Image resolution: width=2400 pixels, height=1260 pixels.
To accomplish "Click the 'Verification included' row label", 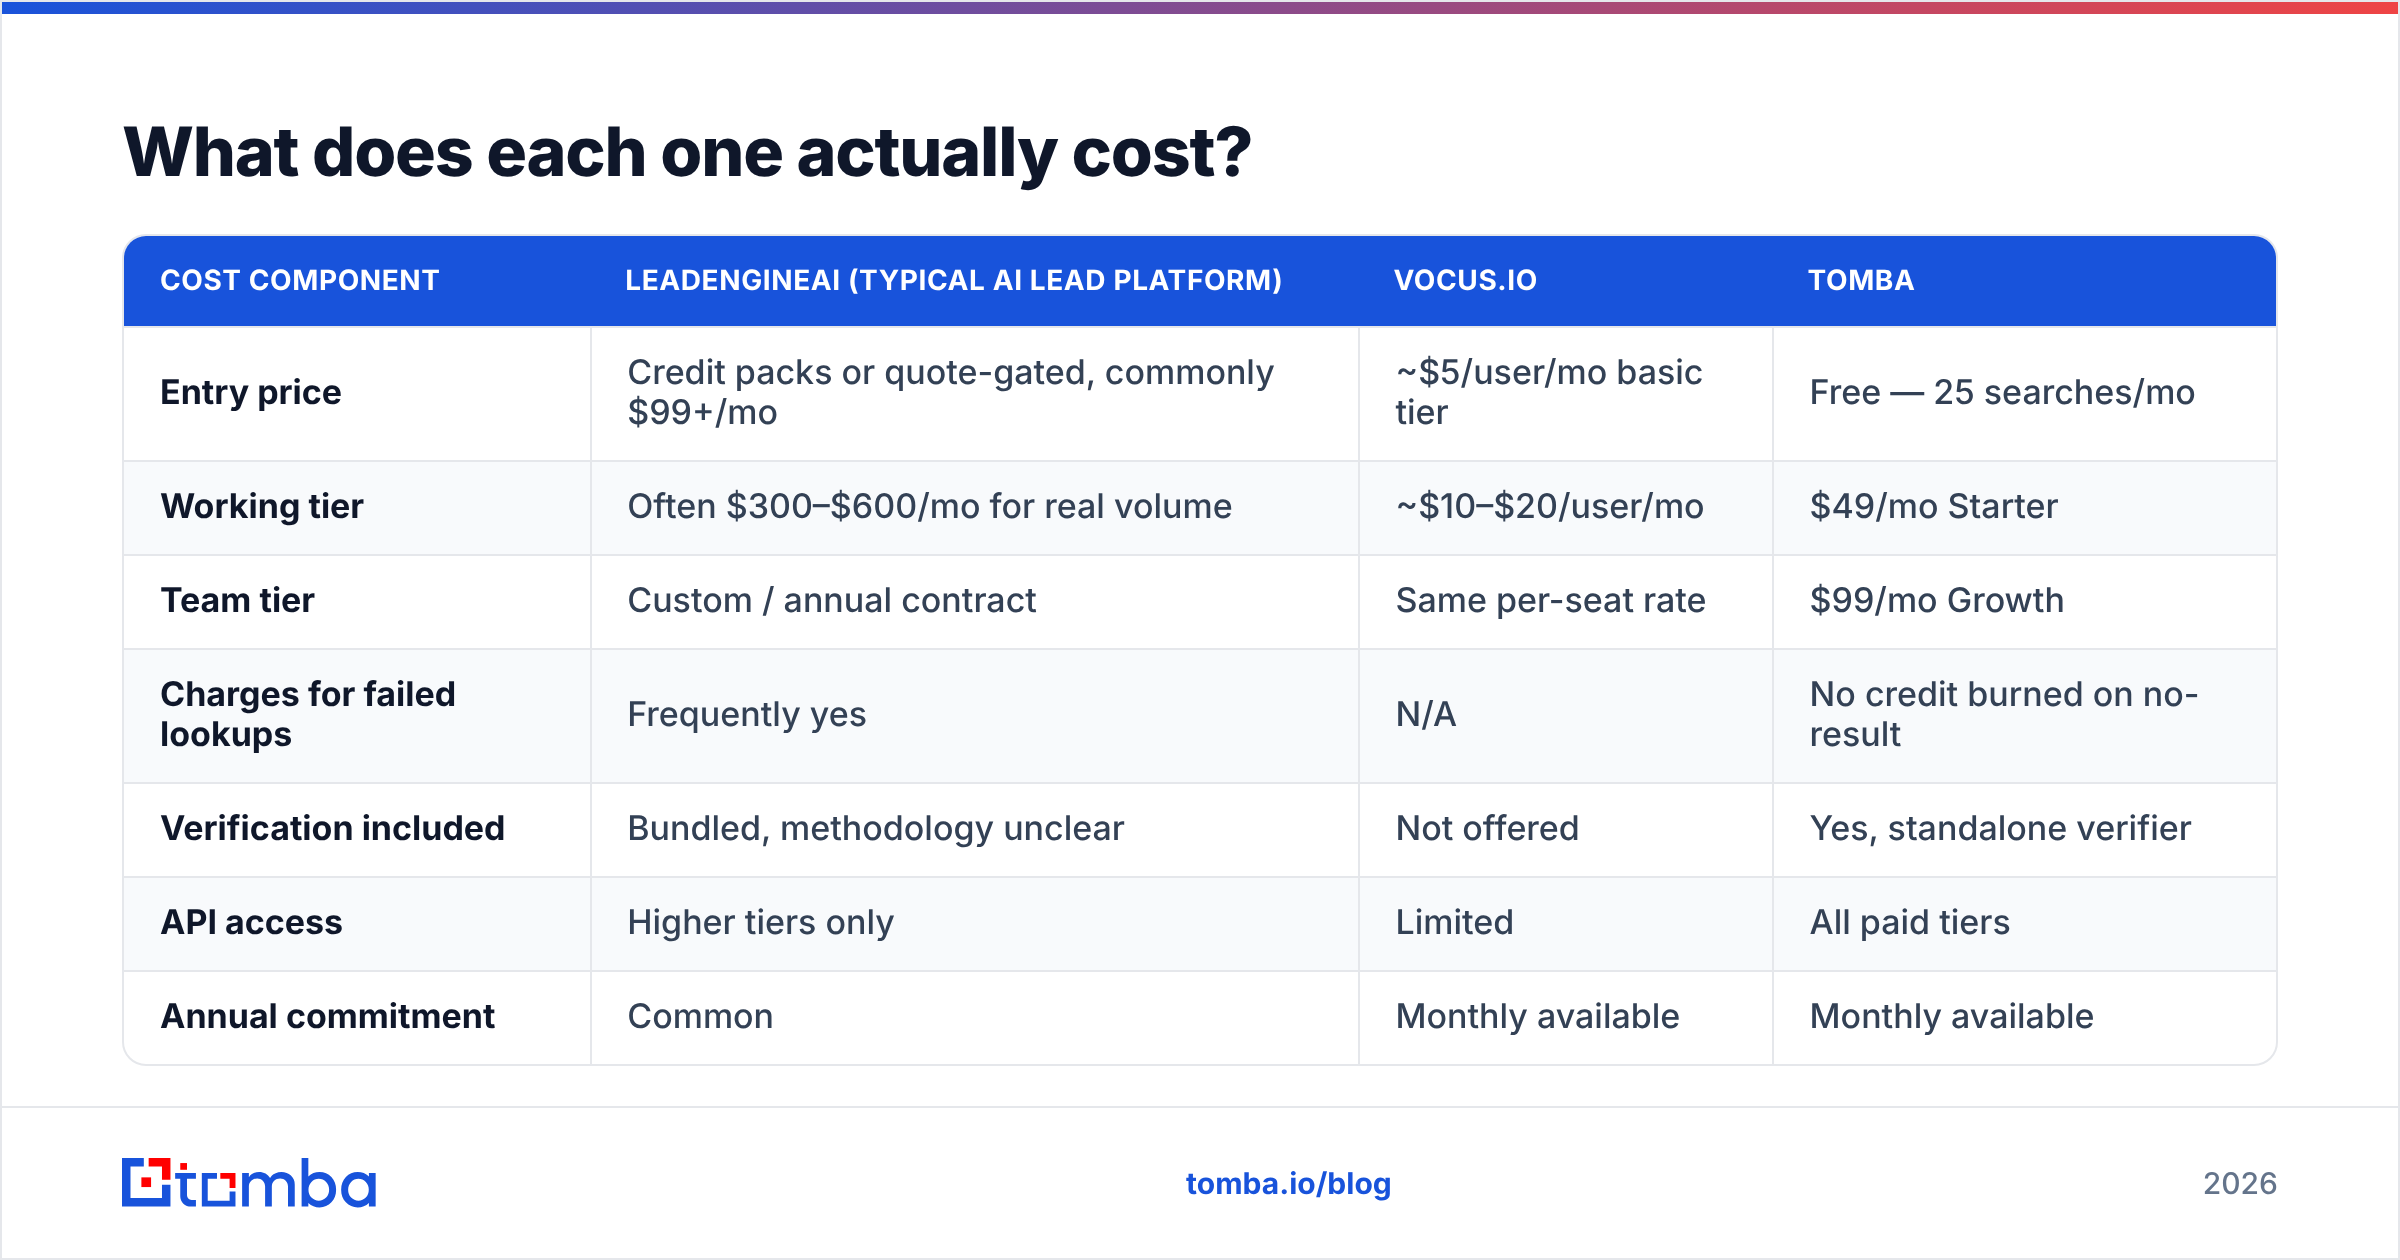I will [333, 828].
